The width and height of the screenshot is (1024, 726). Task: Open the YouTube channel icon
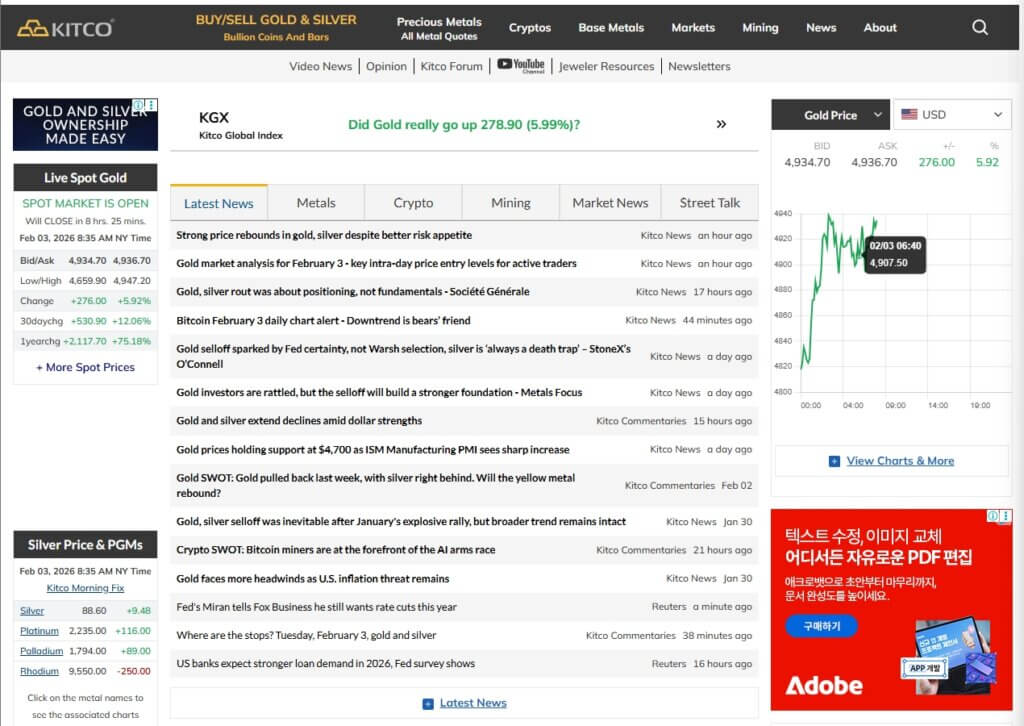521,66
